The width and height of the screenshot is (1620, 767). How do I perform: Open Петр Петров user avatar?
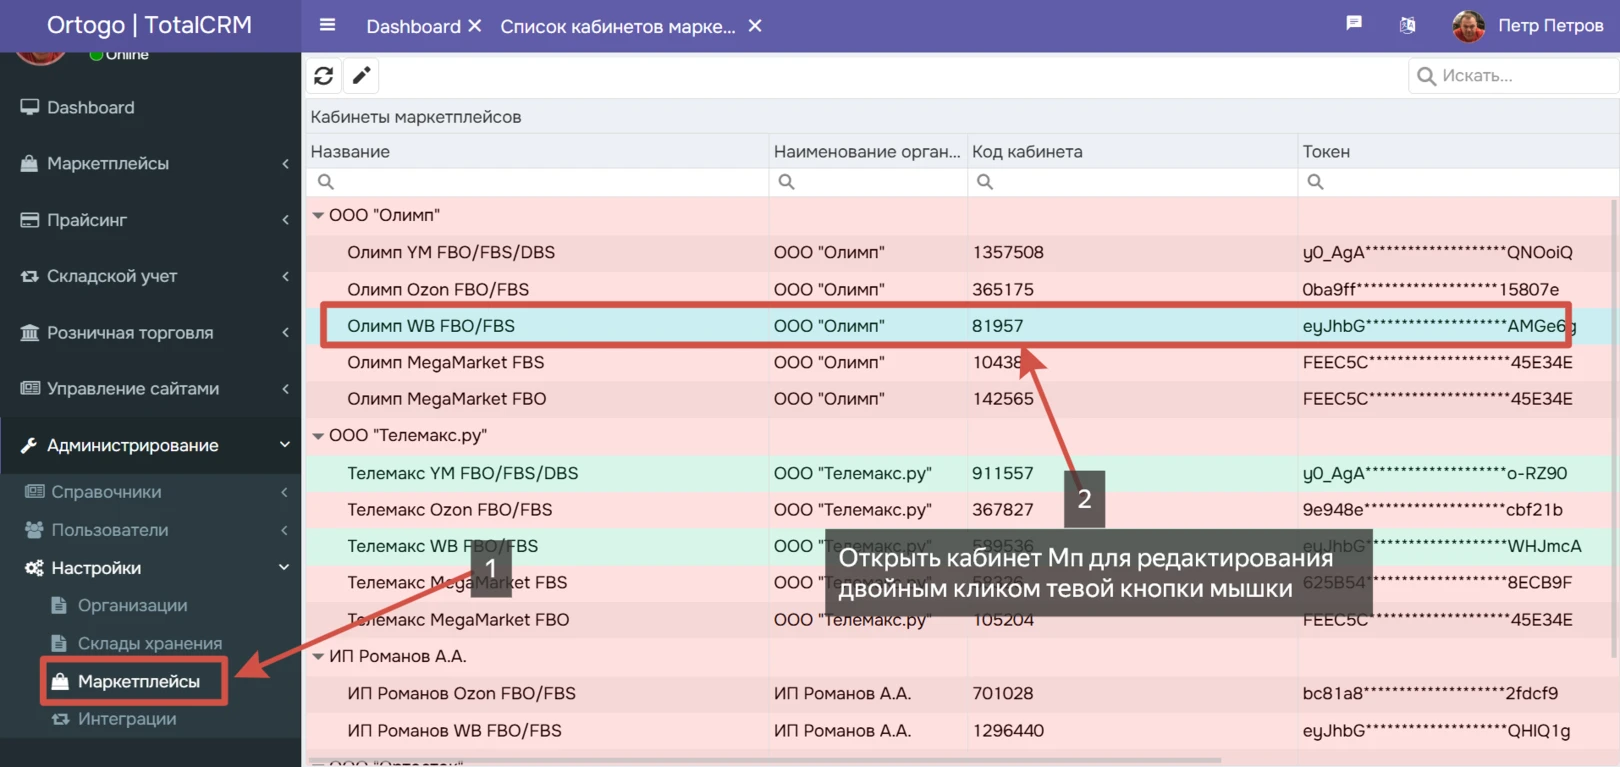click(x=1468, y=26)
